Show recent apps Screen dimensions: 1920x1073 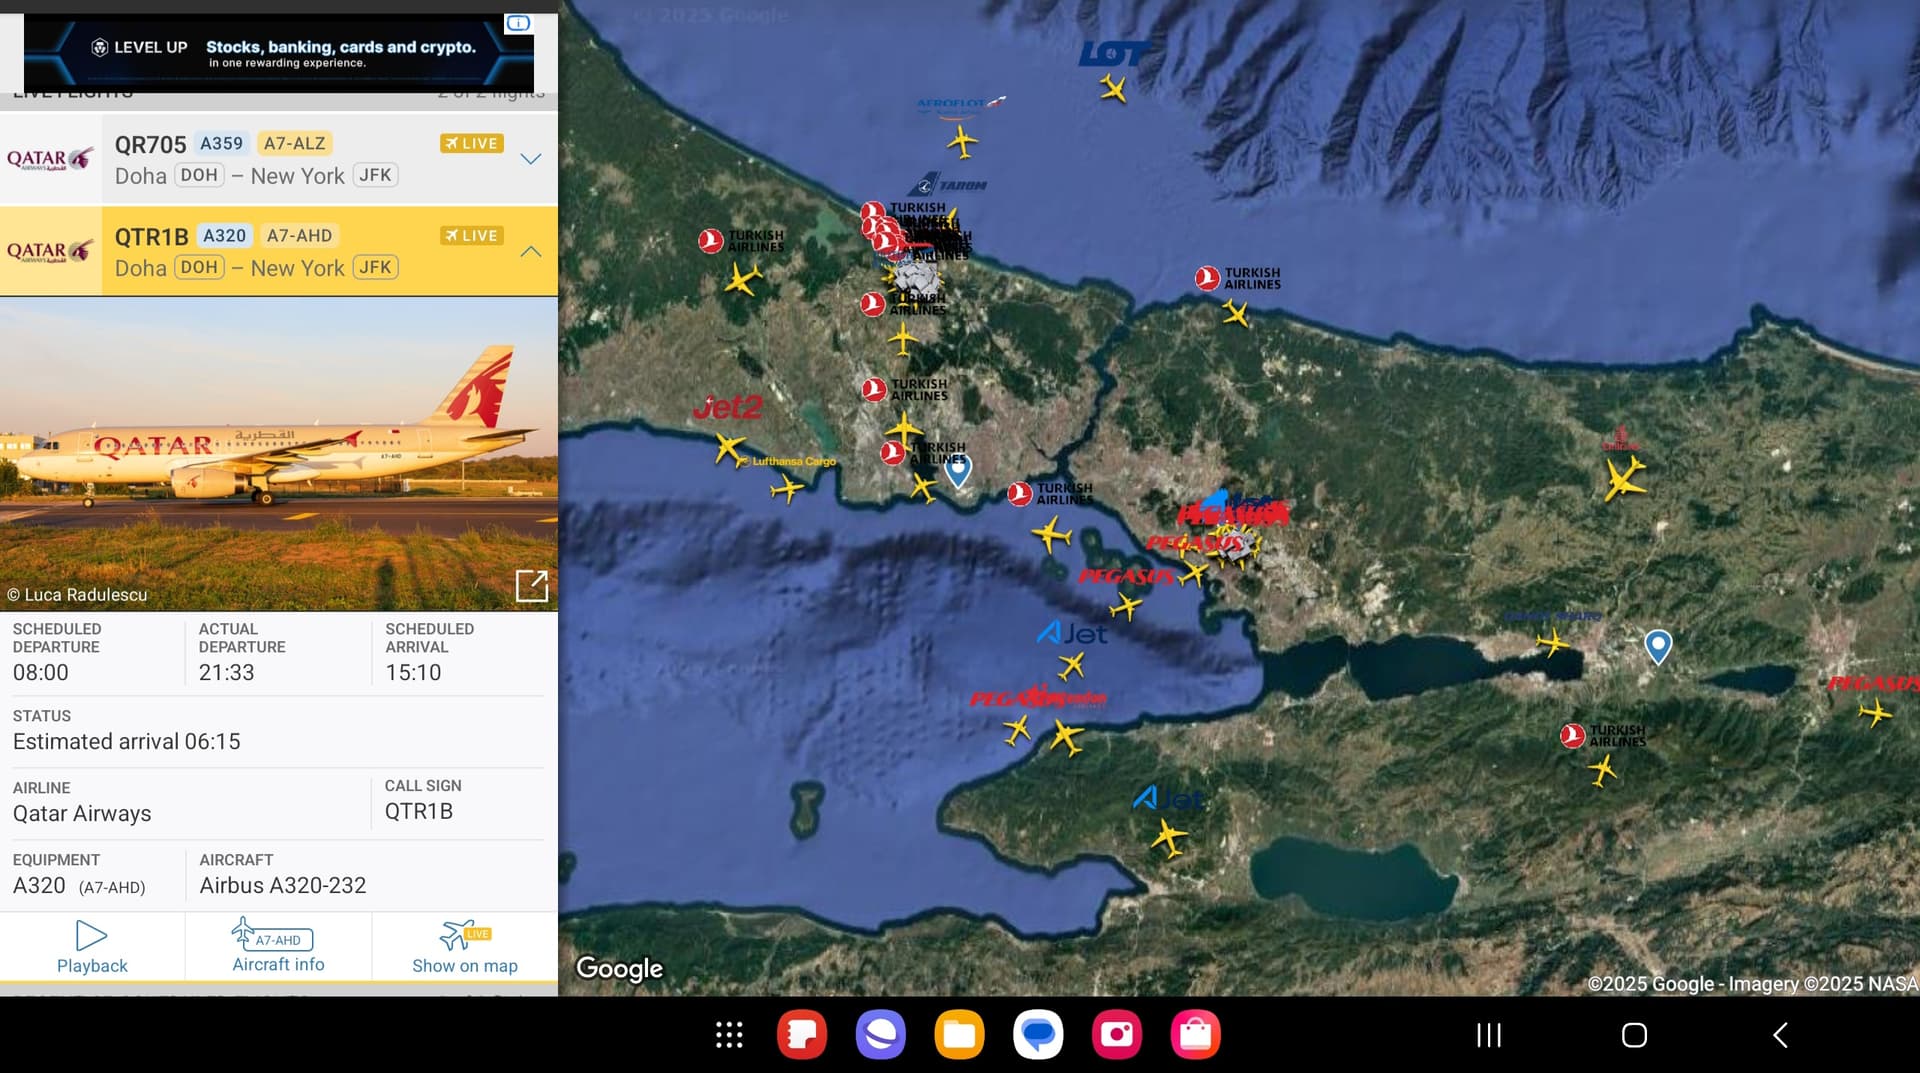click(1489, 1035)
